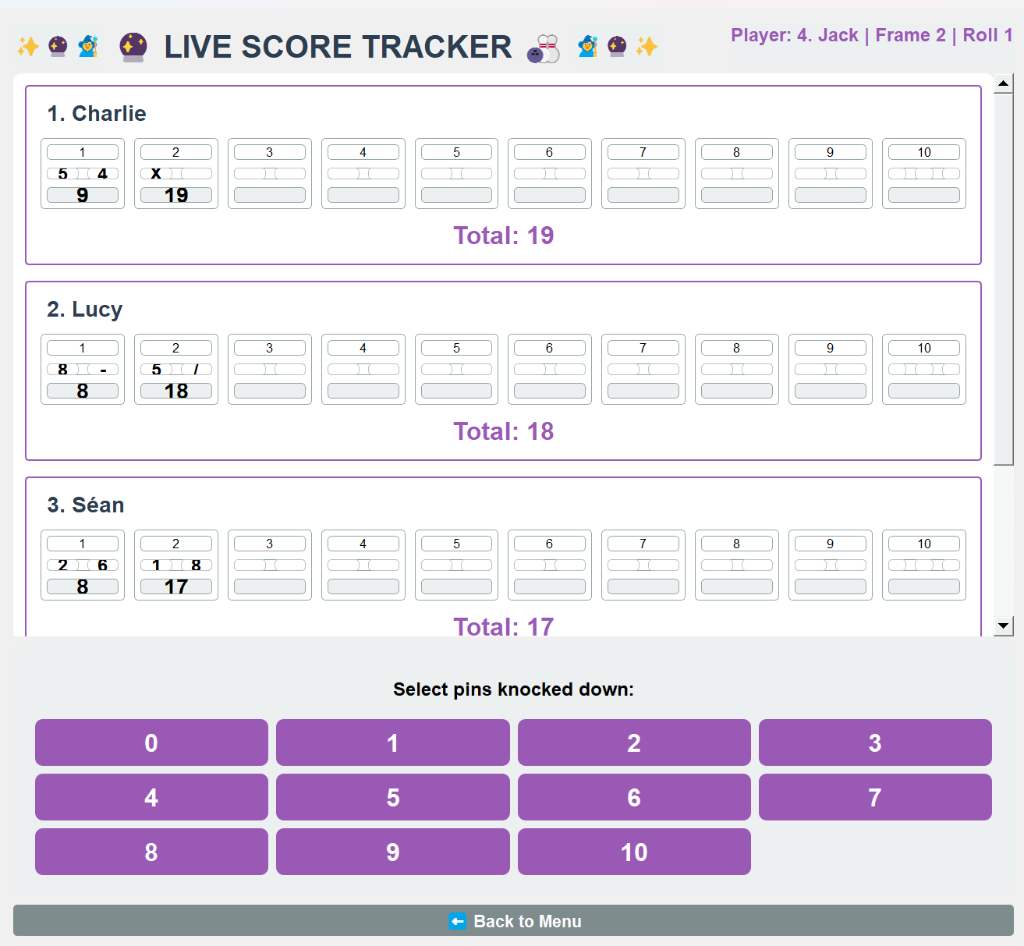Click the large crystal ball beside LIVE SCORE TRACKER

(x=133, y=46)
